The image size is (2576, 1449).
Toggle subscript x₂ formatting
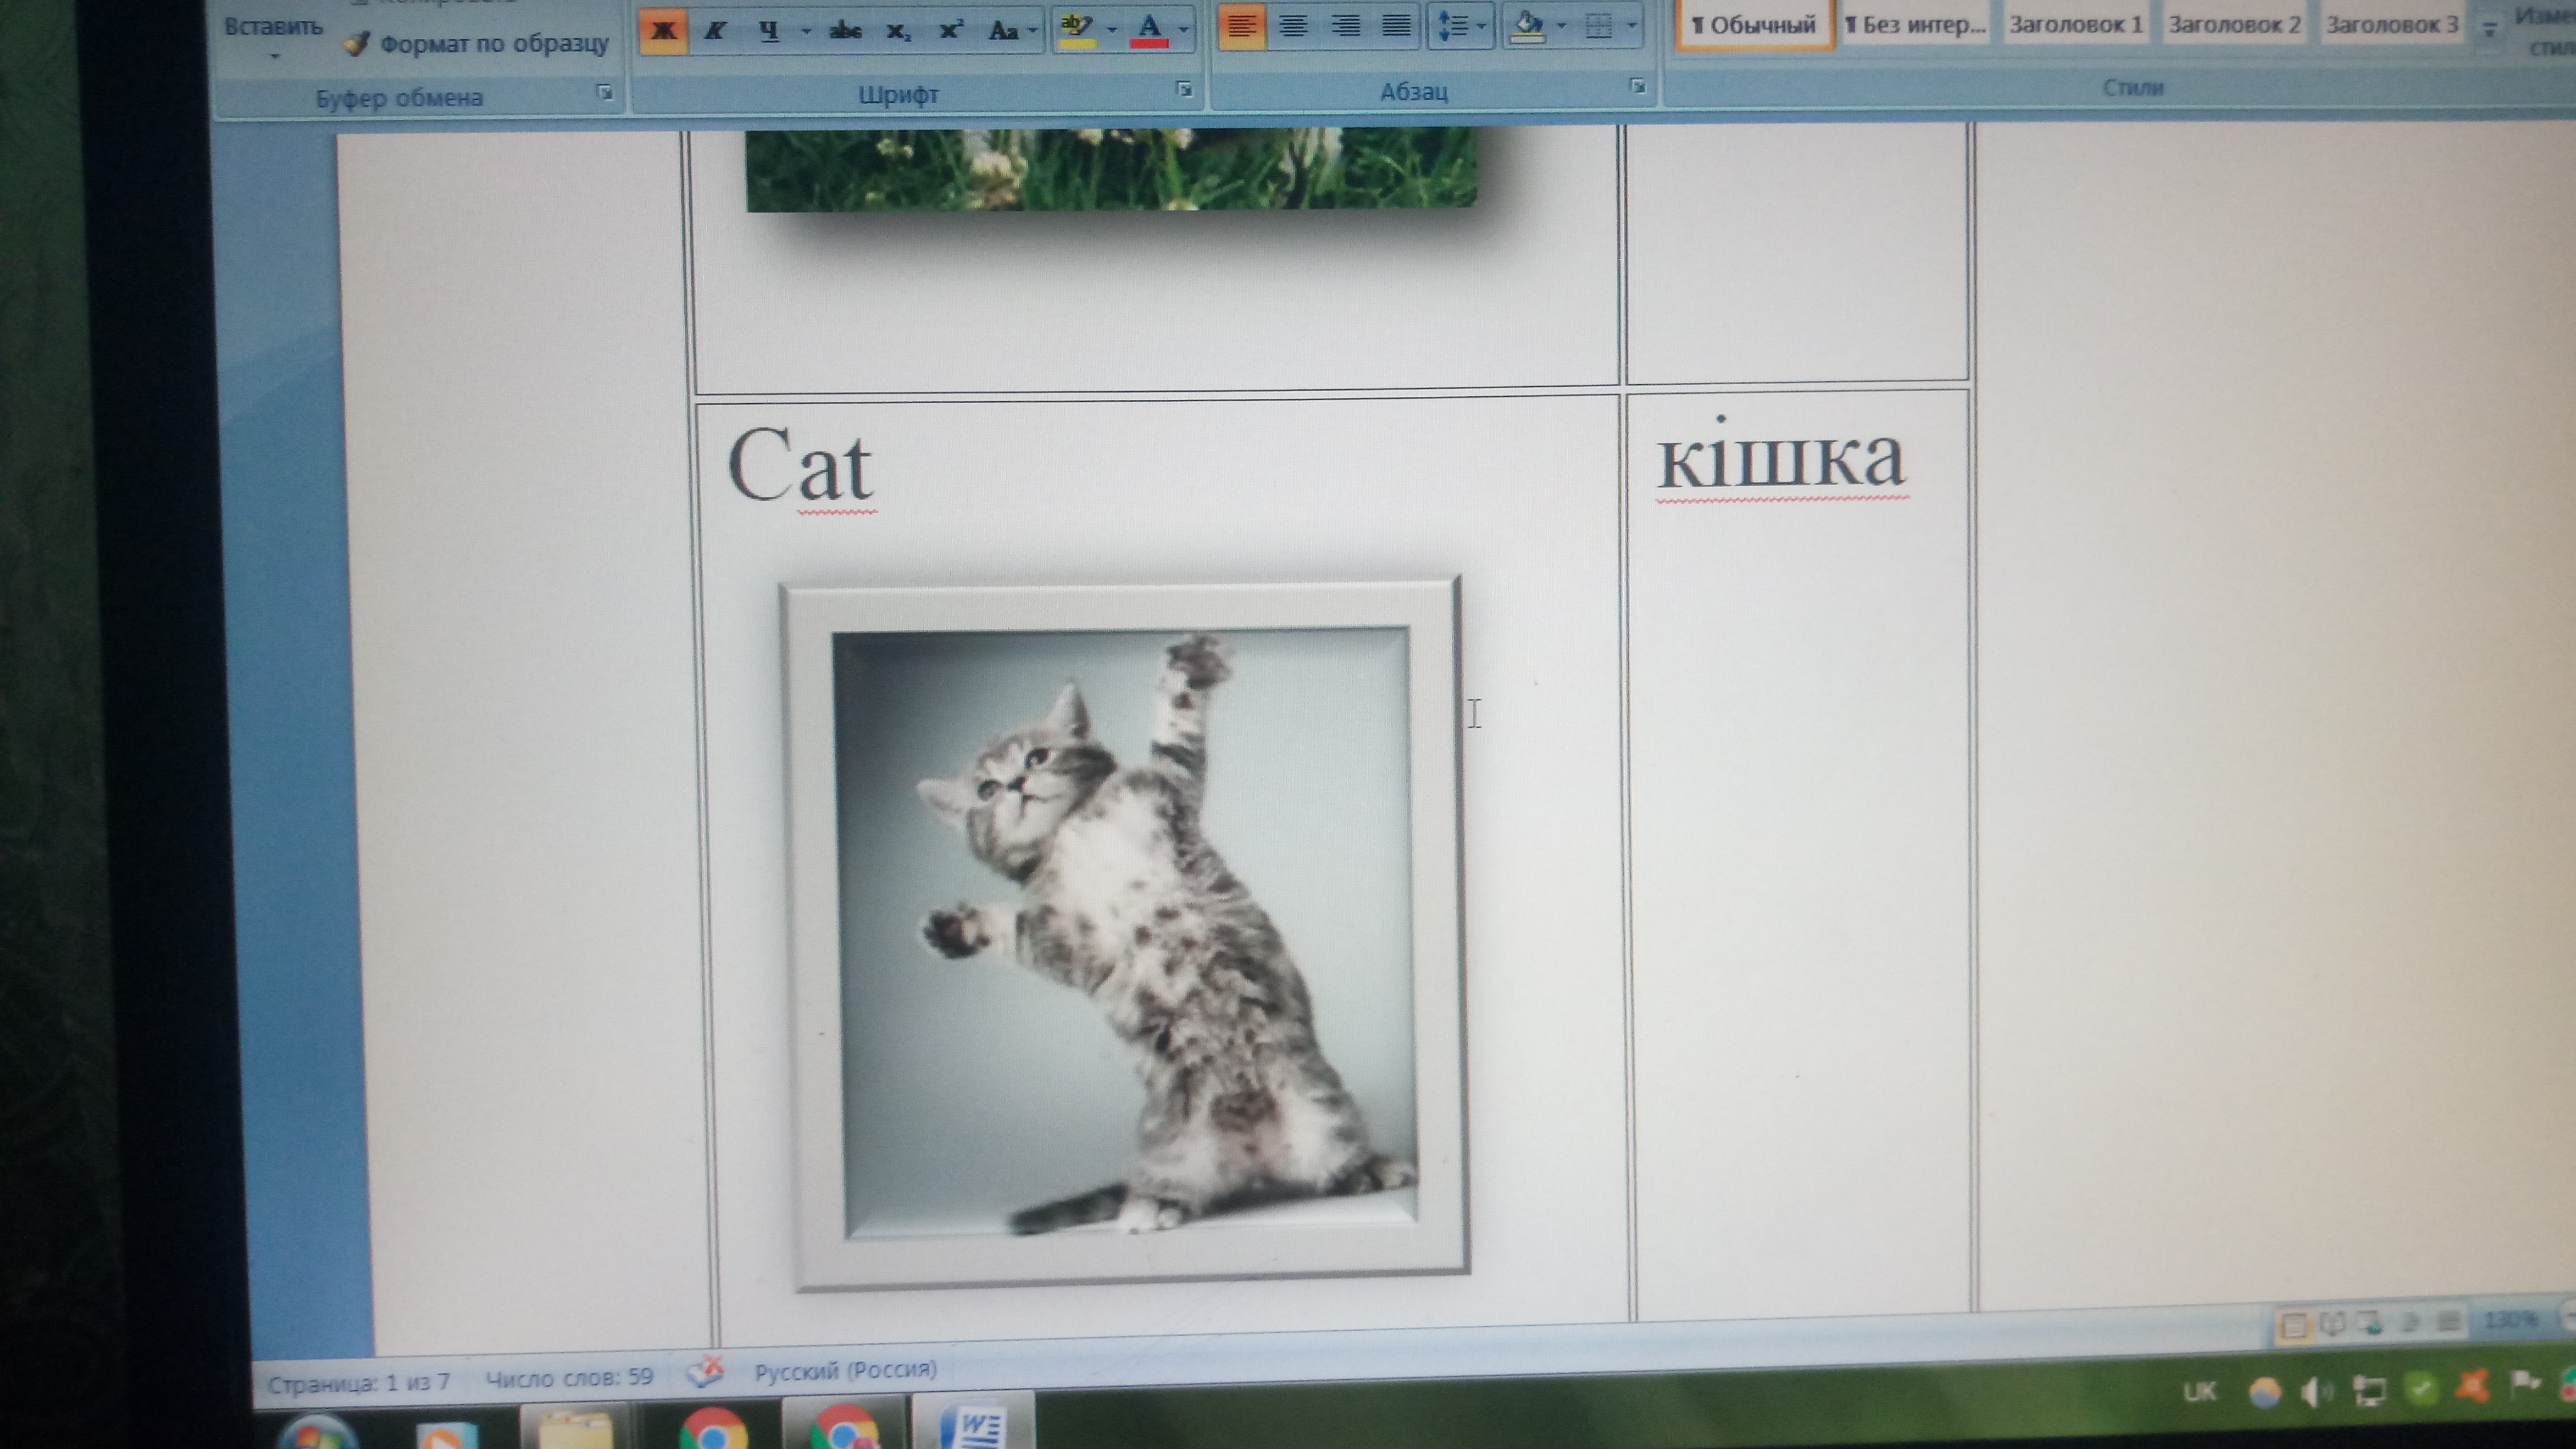click(898, 31)
